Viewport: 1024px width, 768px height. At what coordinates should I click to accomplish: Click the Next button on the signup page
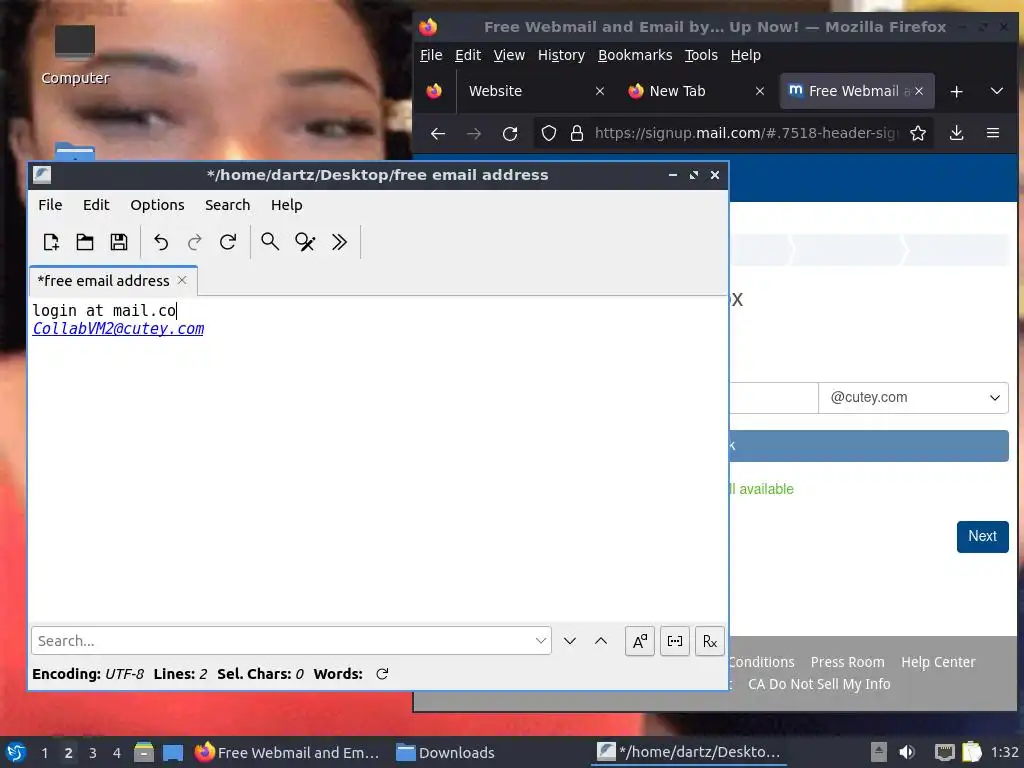click(982, 536)
